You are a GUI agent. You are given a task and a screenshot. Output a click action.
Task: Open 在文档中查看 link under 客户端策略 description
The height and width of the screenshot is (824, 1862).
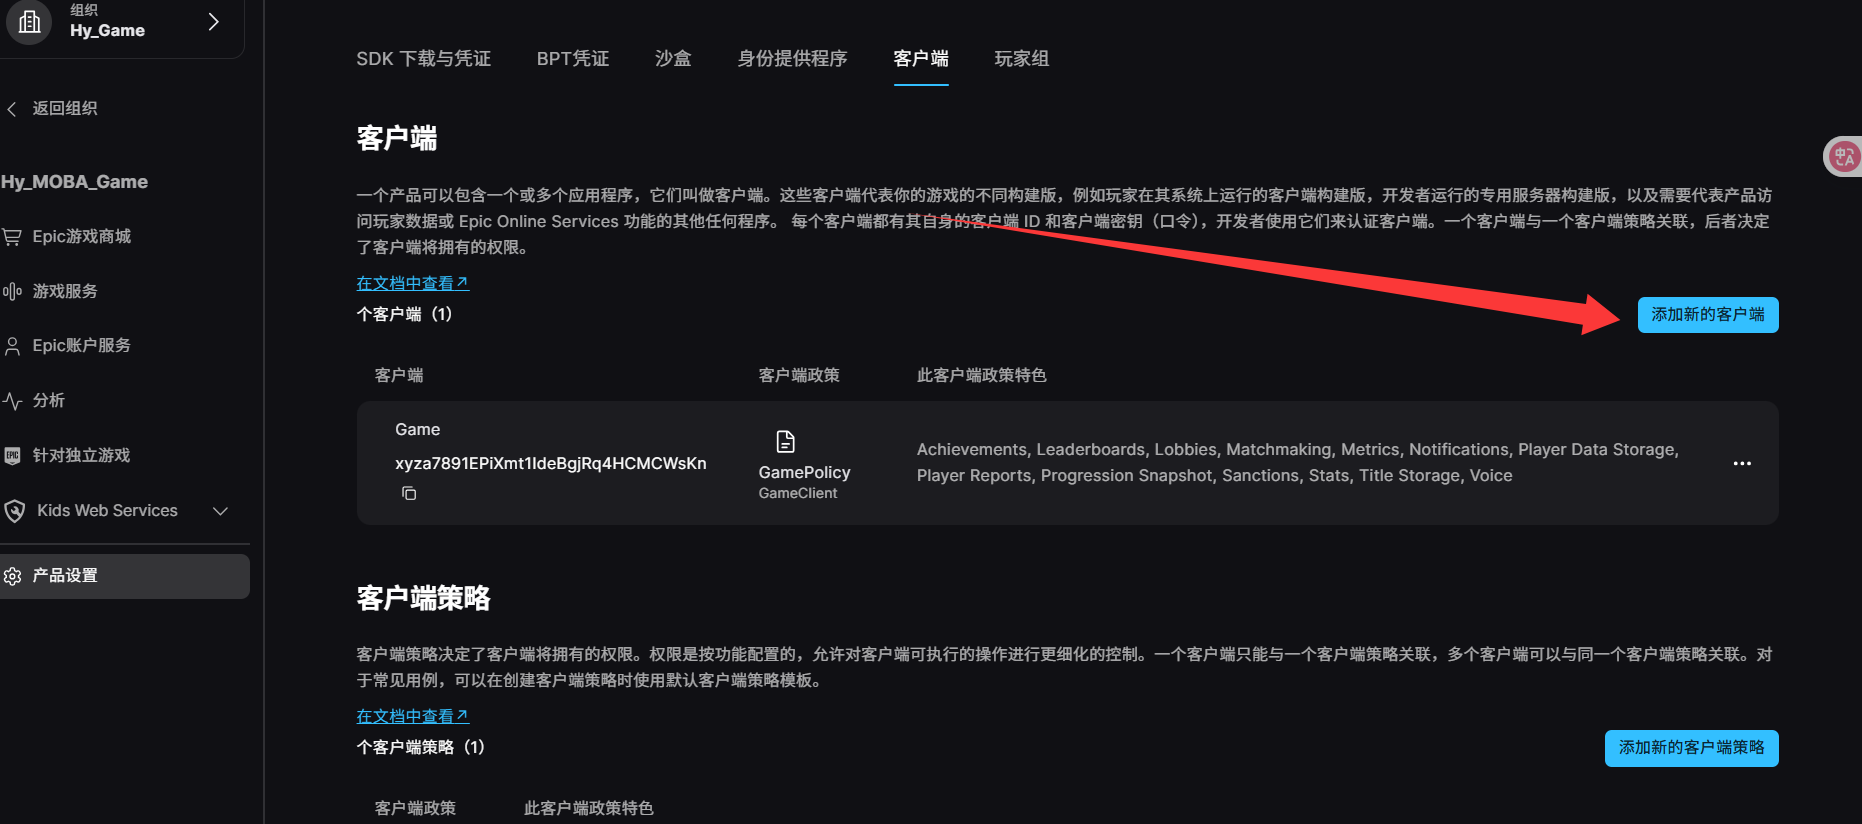coord(412,716)
